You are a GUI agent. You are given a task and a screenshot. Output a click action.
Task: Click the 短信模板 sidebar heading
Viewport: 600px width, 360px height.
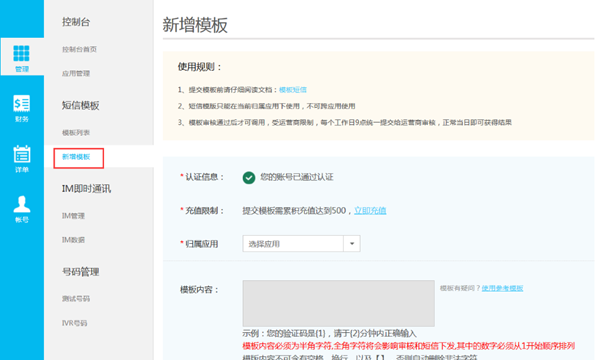80,105
